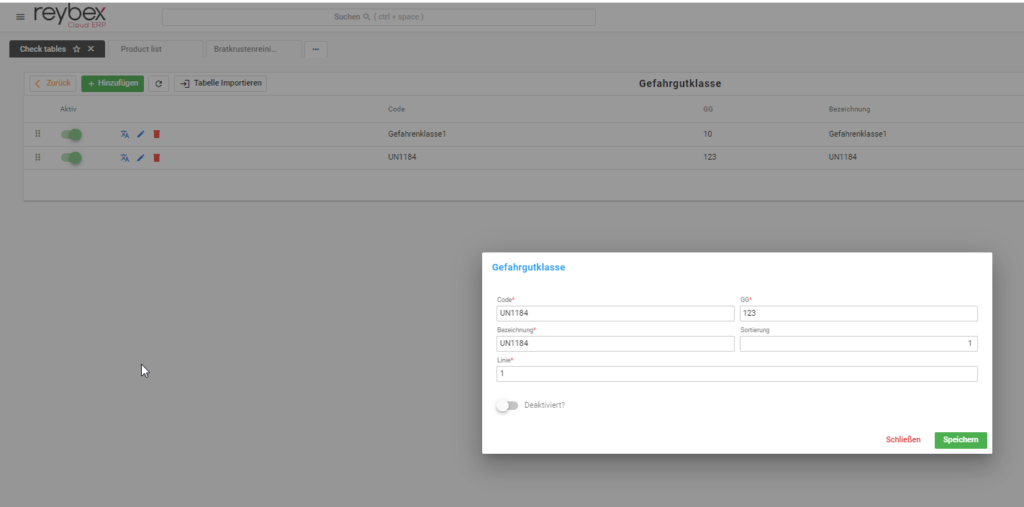Grab drag handle of Gefahrenklasse1 row
1024x507 pixels.
pos(37,134)
